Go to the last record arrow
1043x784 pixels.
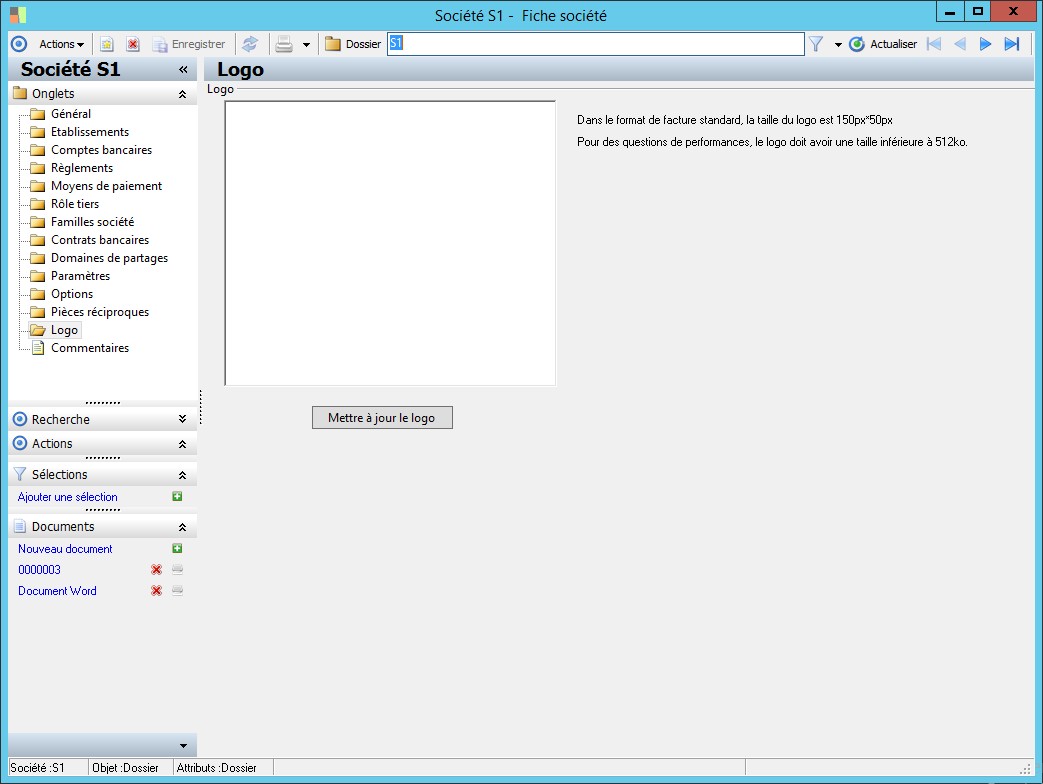[x=1012, y=44]
